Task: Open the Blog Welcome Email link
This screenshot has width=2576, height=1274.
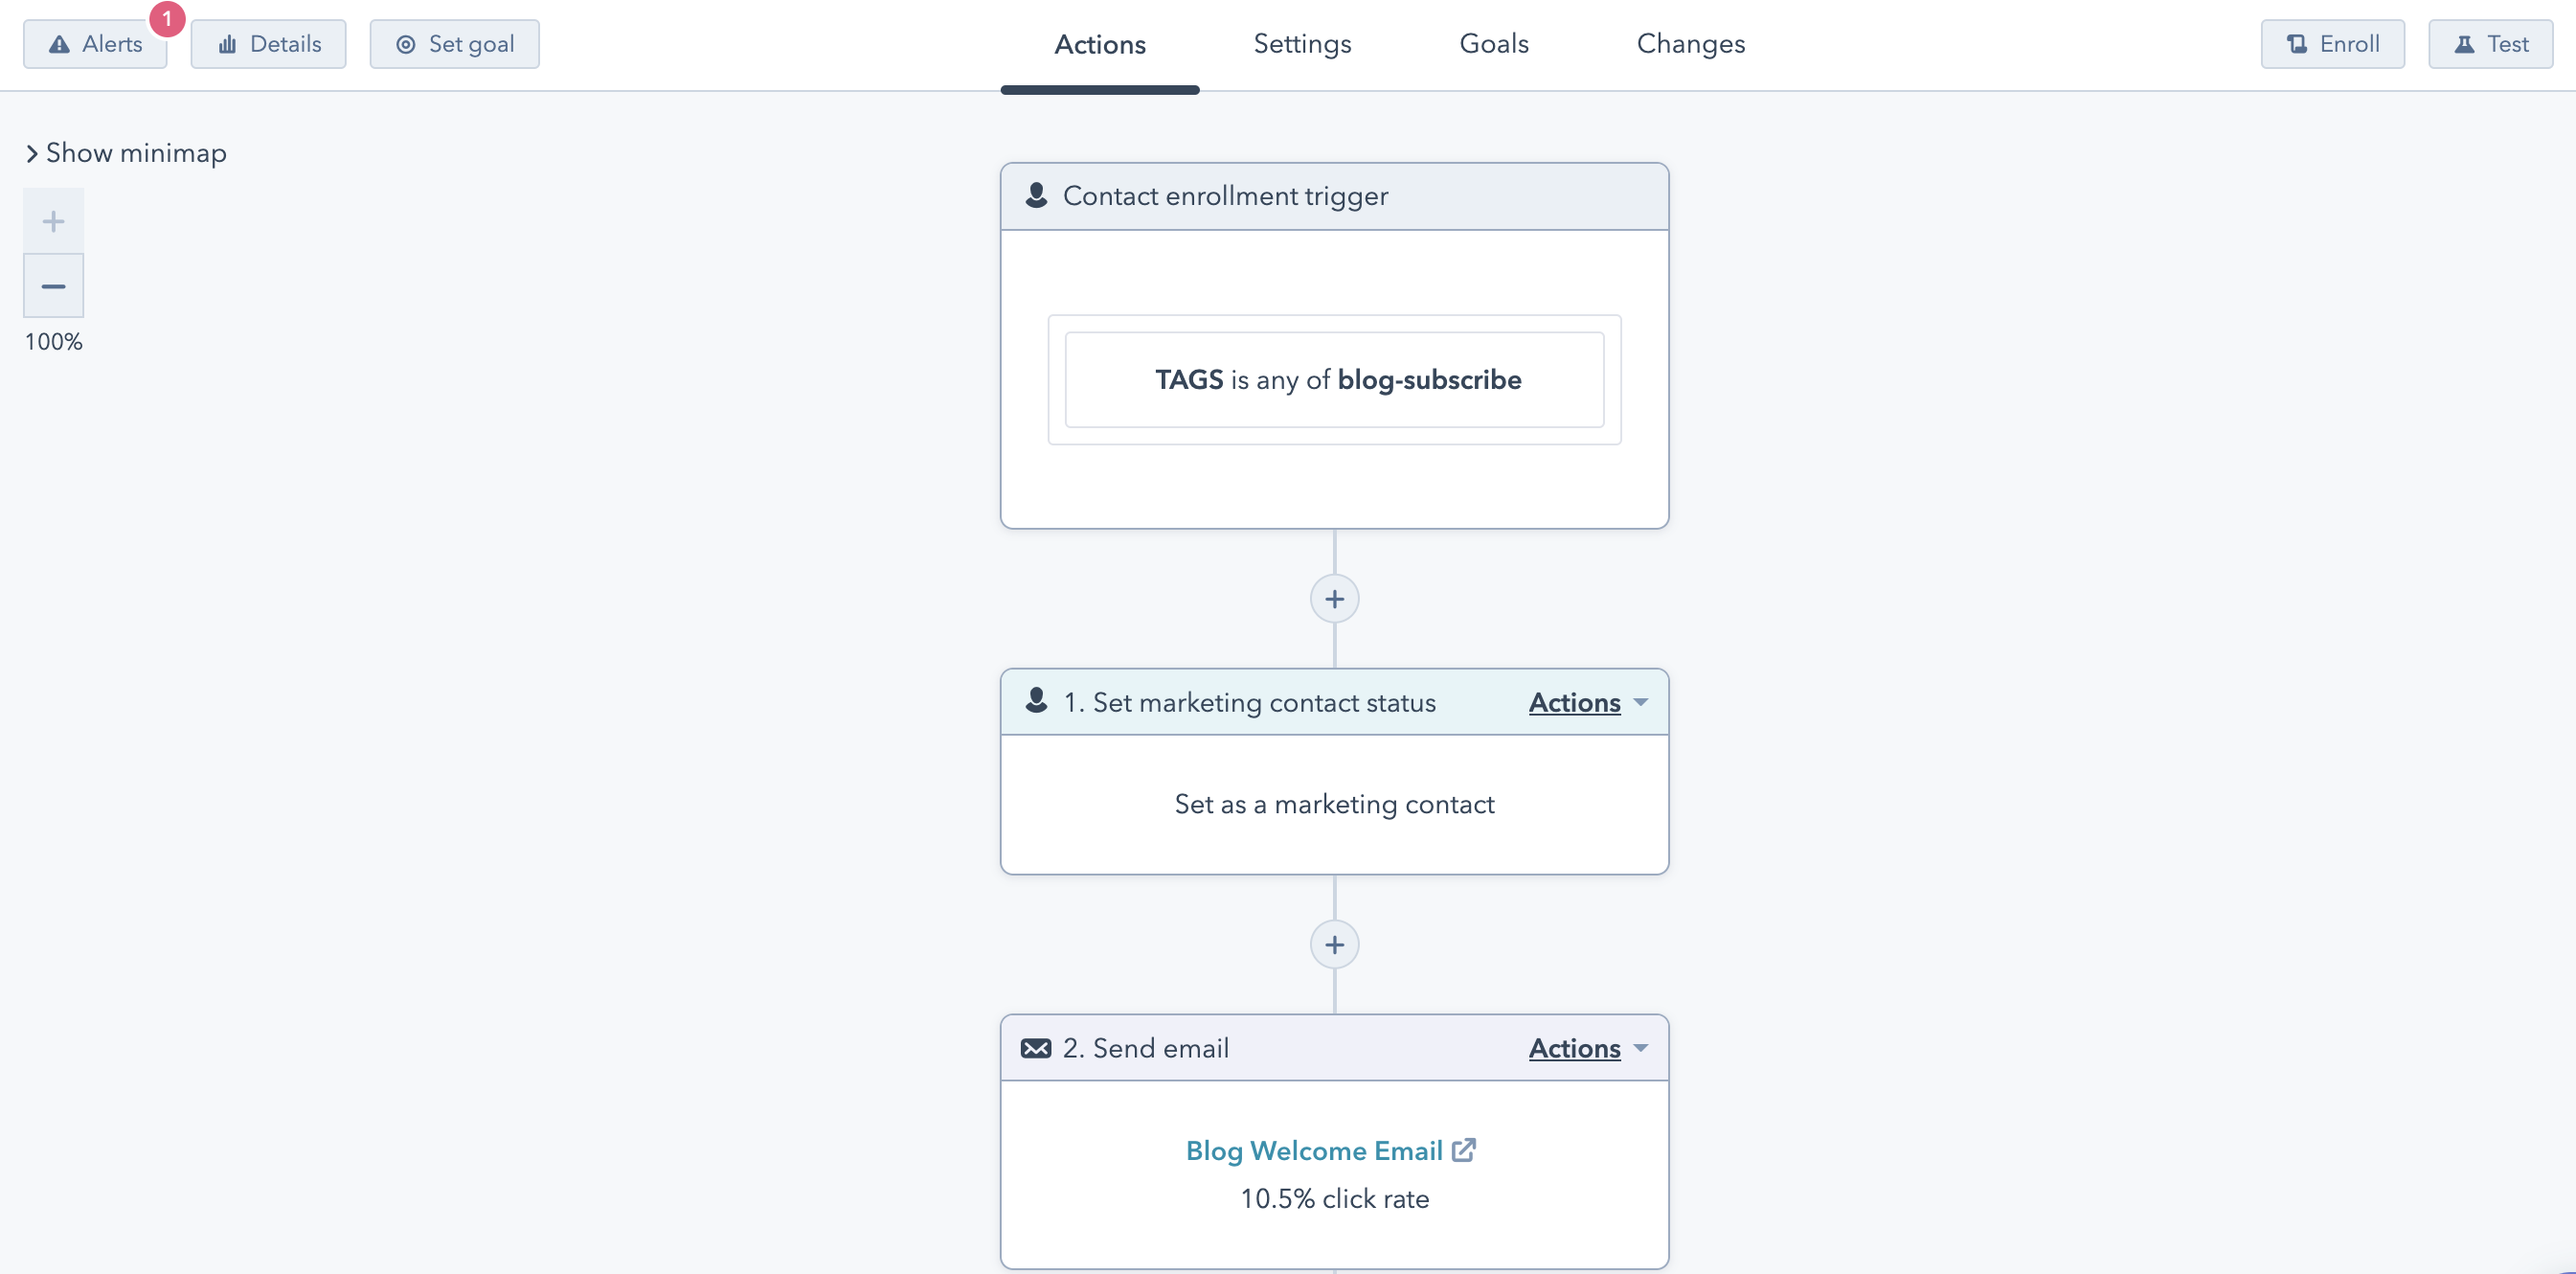Action: 1314,1151
